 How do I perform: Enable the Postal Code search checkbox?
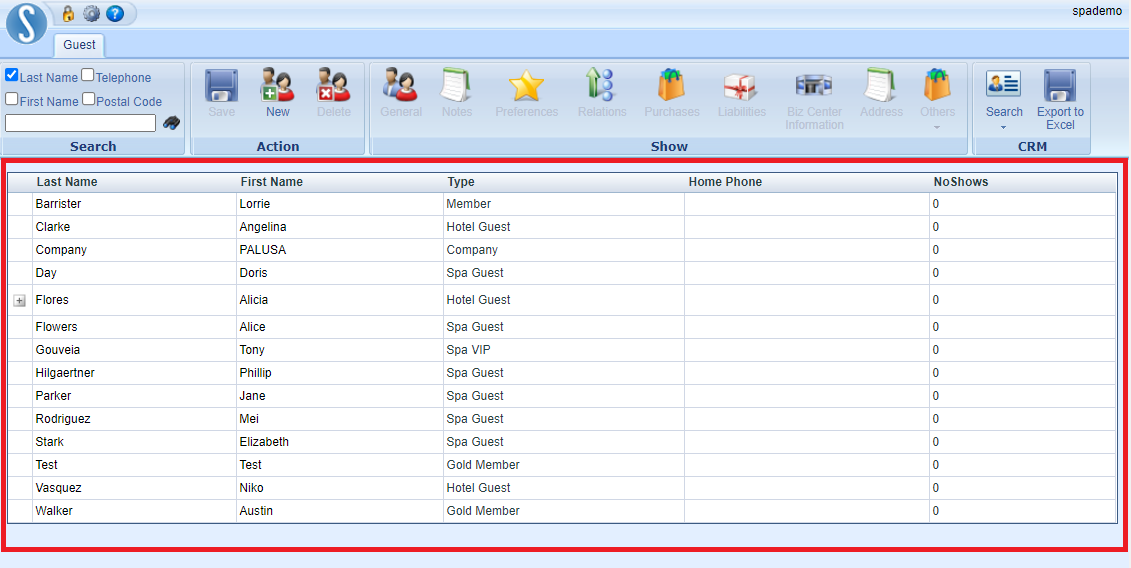tap(88, 99)
